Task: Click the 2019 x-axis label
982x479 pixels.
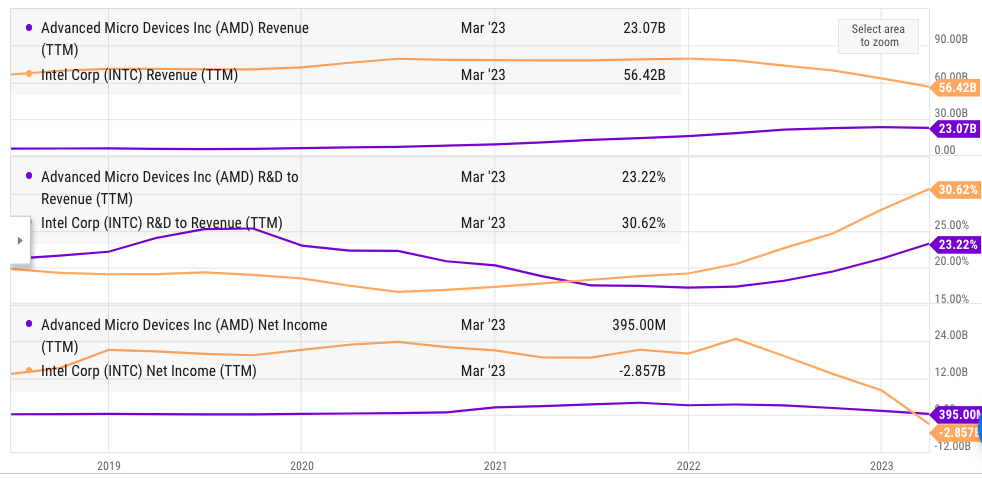Action: pyautogui.click(x=108, y=466)
